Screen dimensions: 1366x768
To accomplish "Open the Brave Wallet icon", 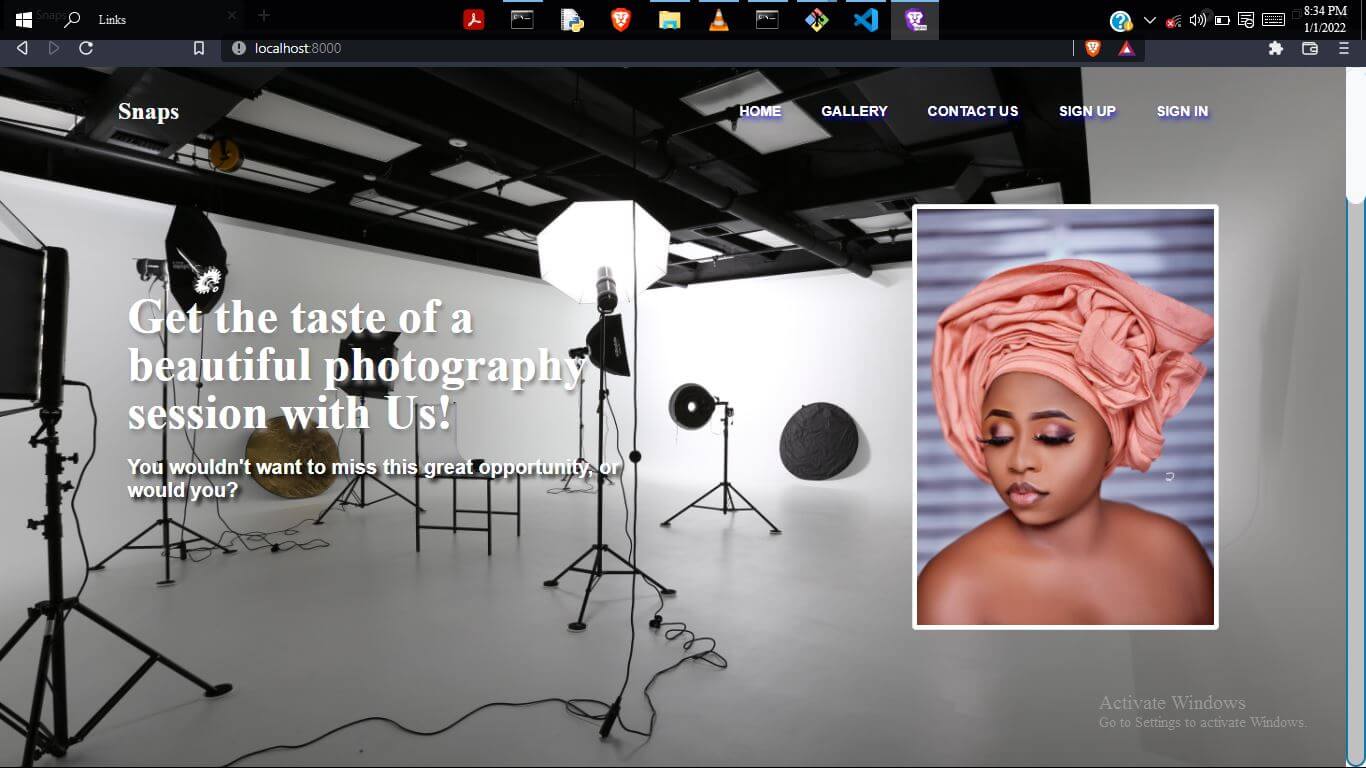I will point(1310,48).
